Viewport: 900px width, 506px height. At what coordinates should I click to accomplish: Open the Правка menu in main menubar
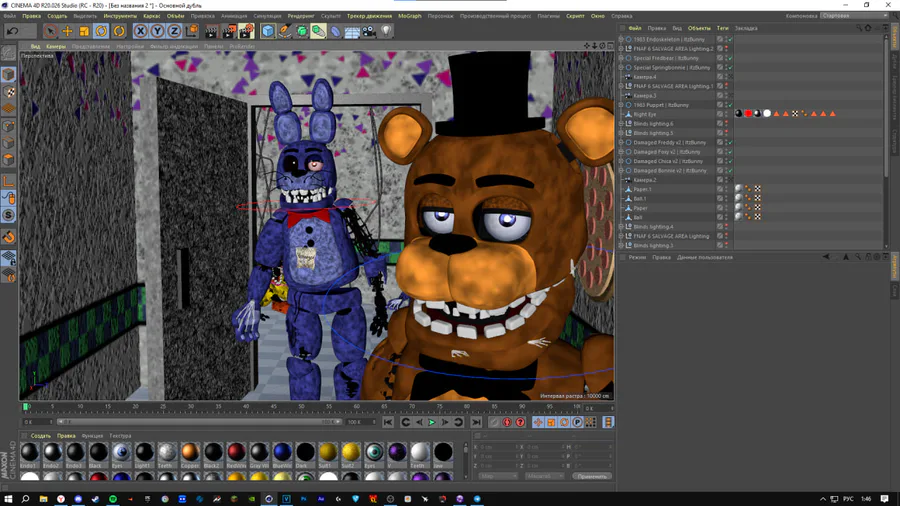click(x=32, y=16)
